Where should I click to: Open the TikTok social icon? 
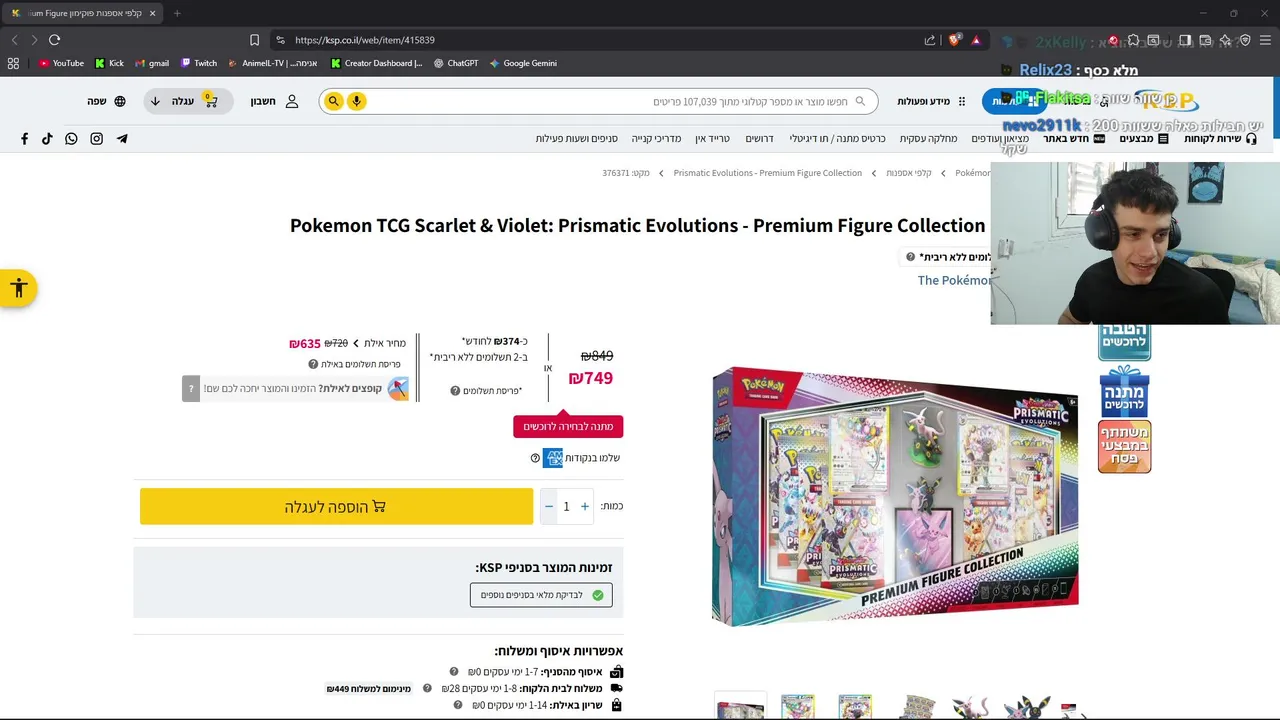pos(47,139)
